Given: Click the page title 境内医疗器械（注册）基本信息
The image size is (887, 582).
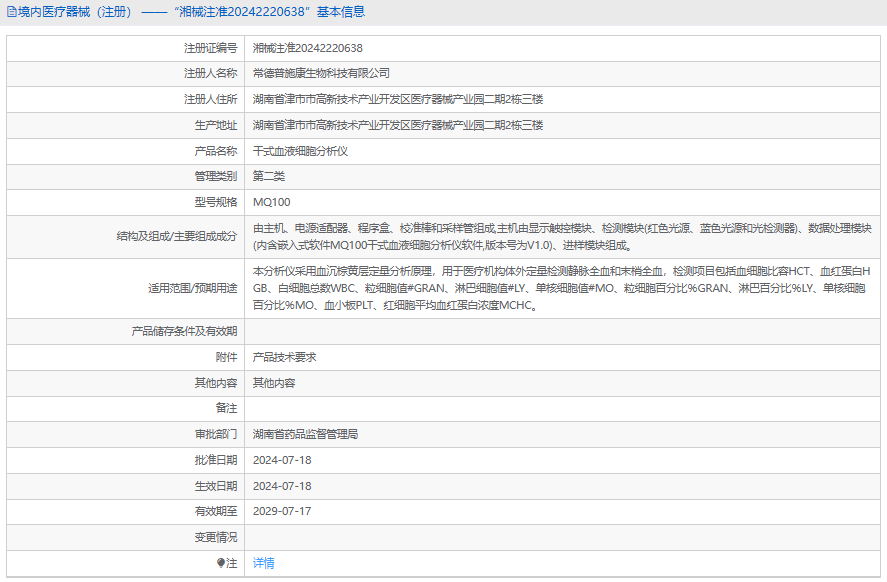Looking at the screenshot, I should pos(186,12).
